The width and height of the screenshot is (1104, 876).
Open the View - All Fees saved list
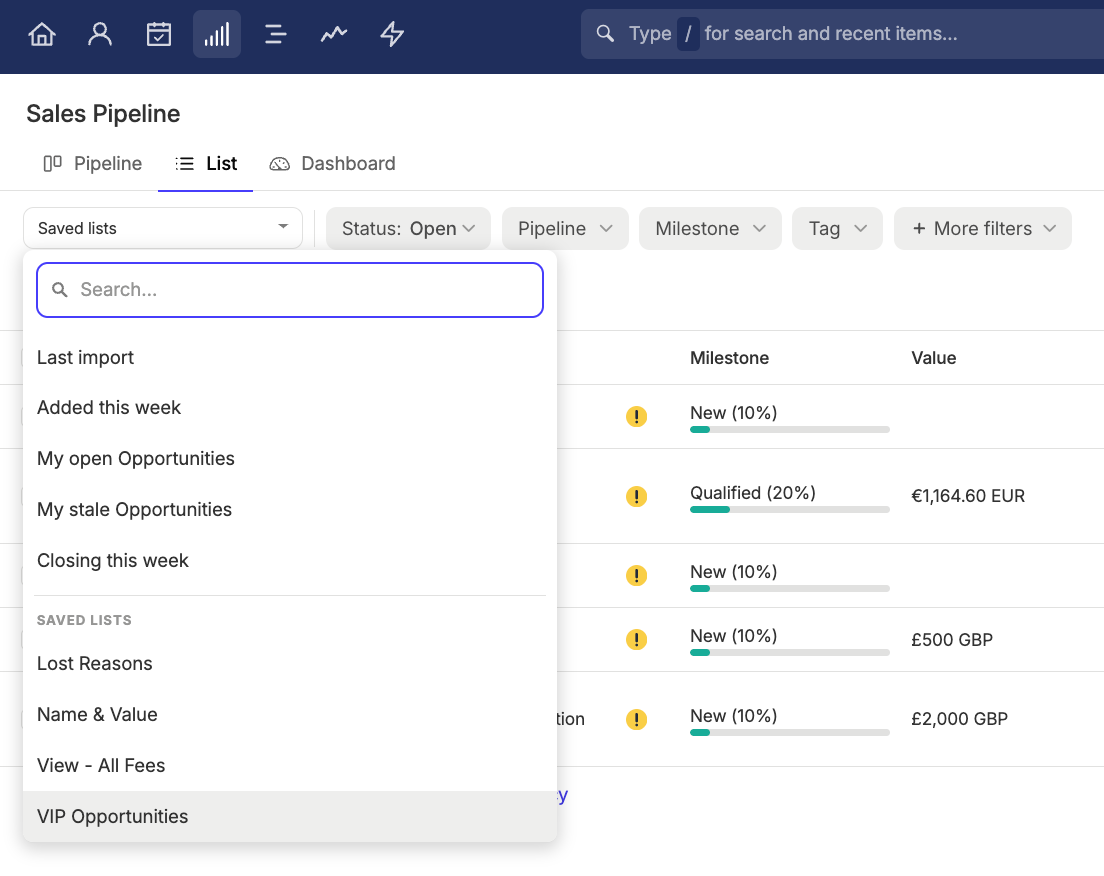290,765
